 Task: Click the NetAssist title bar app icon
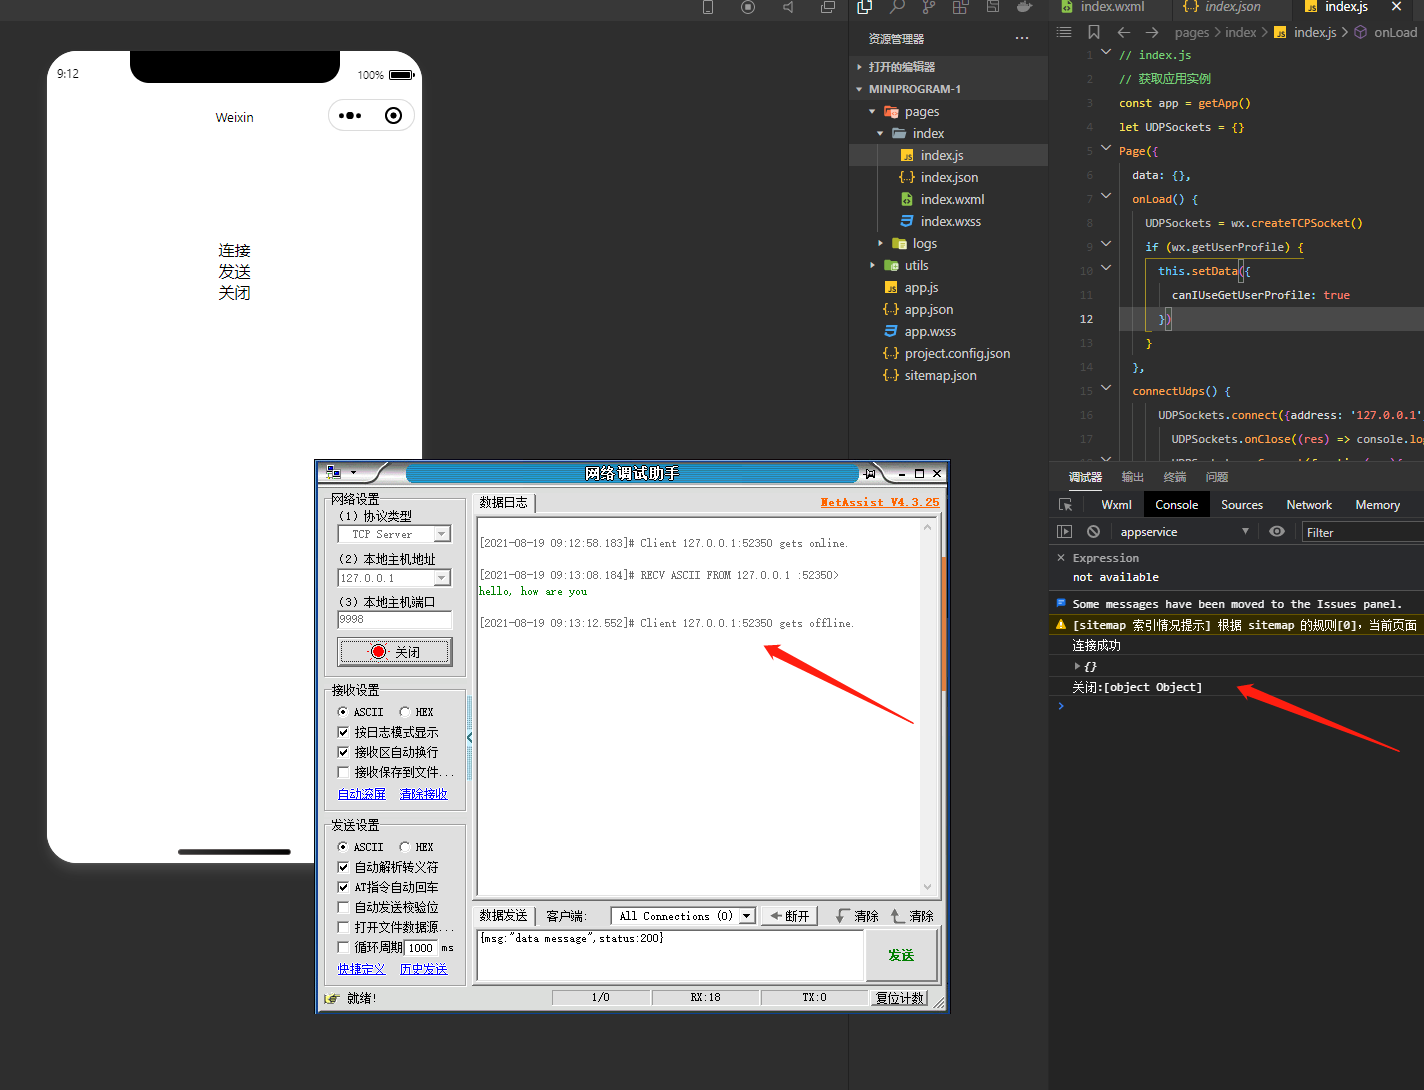[334, 473]
